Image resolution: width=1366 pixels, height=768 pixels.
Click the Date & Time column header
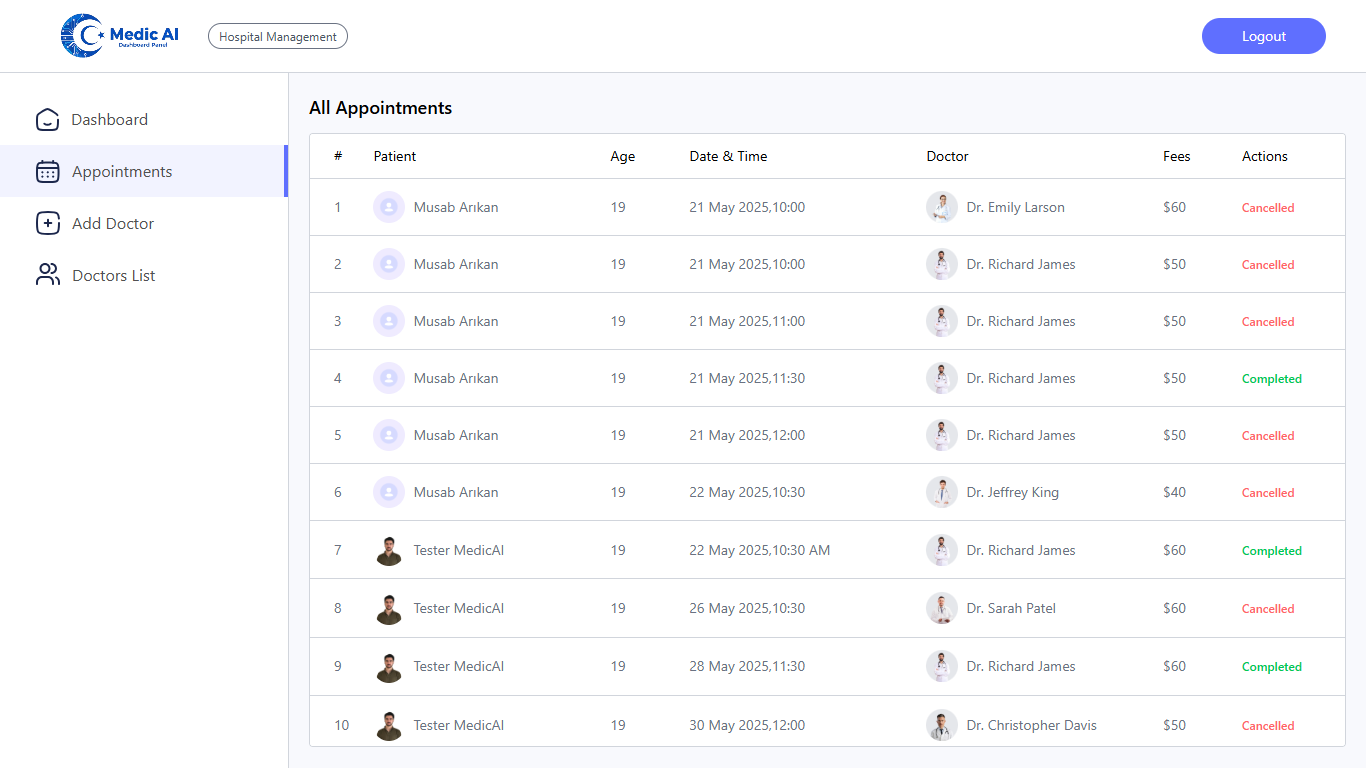728,157
